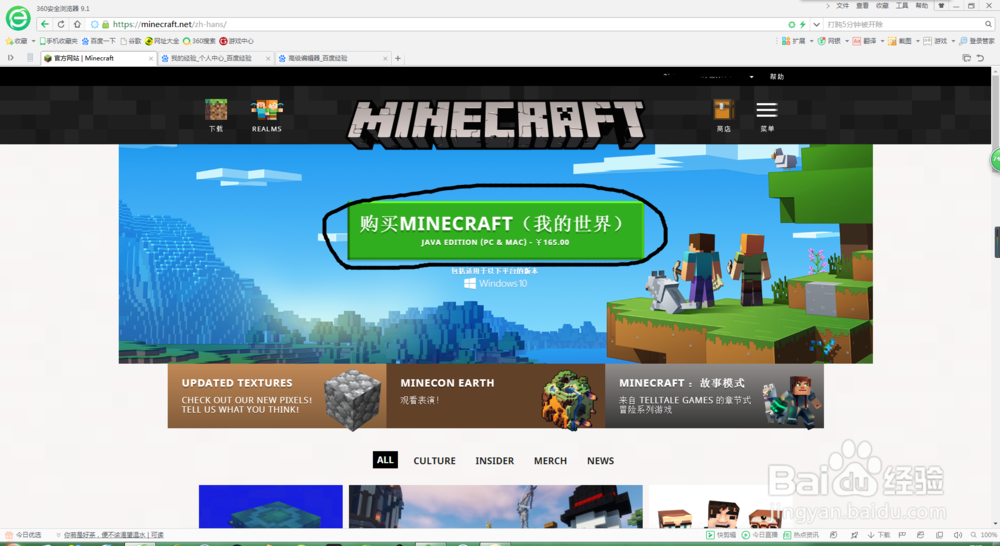The height and width of the screenshot is (546, 1000).
Task: Click the tab windows icon beside undo
Action: [966, 58]
